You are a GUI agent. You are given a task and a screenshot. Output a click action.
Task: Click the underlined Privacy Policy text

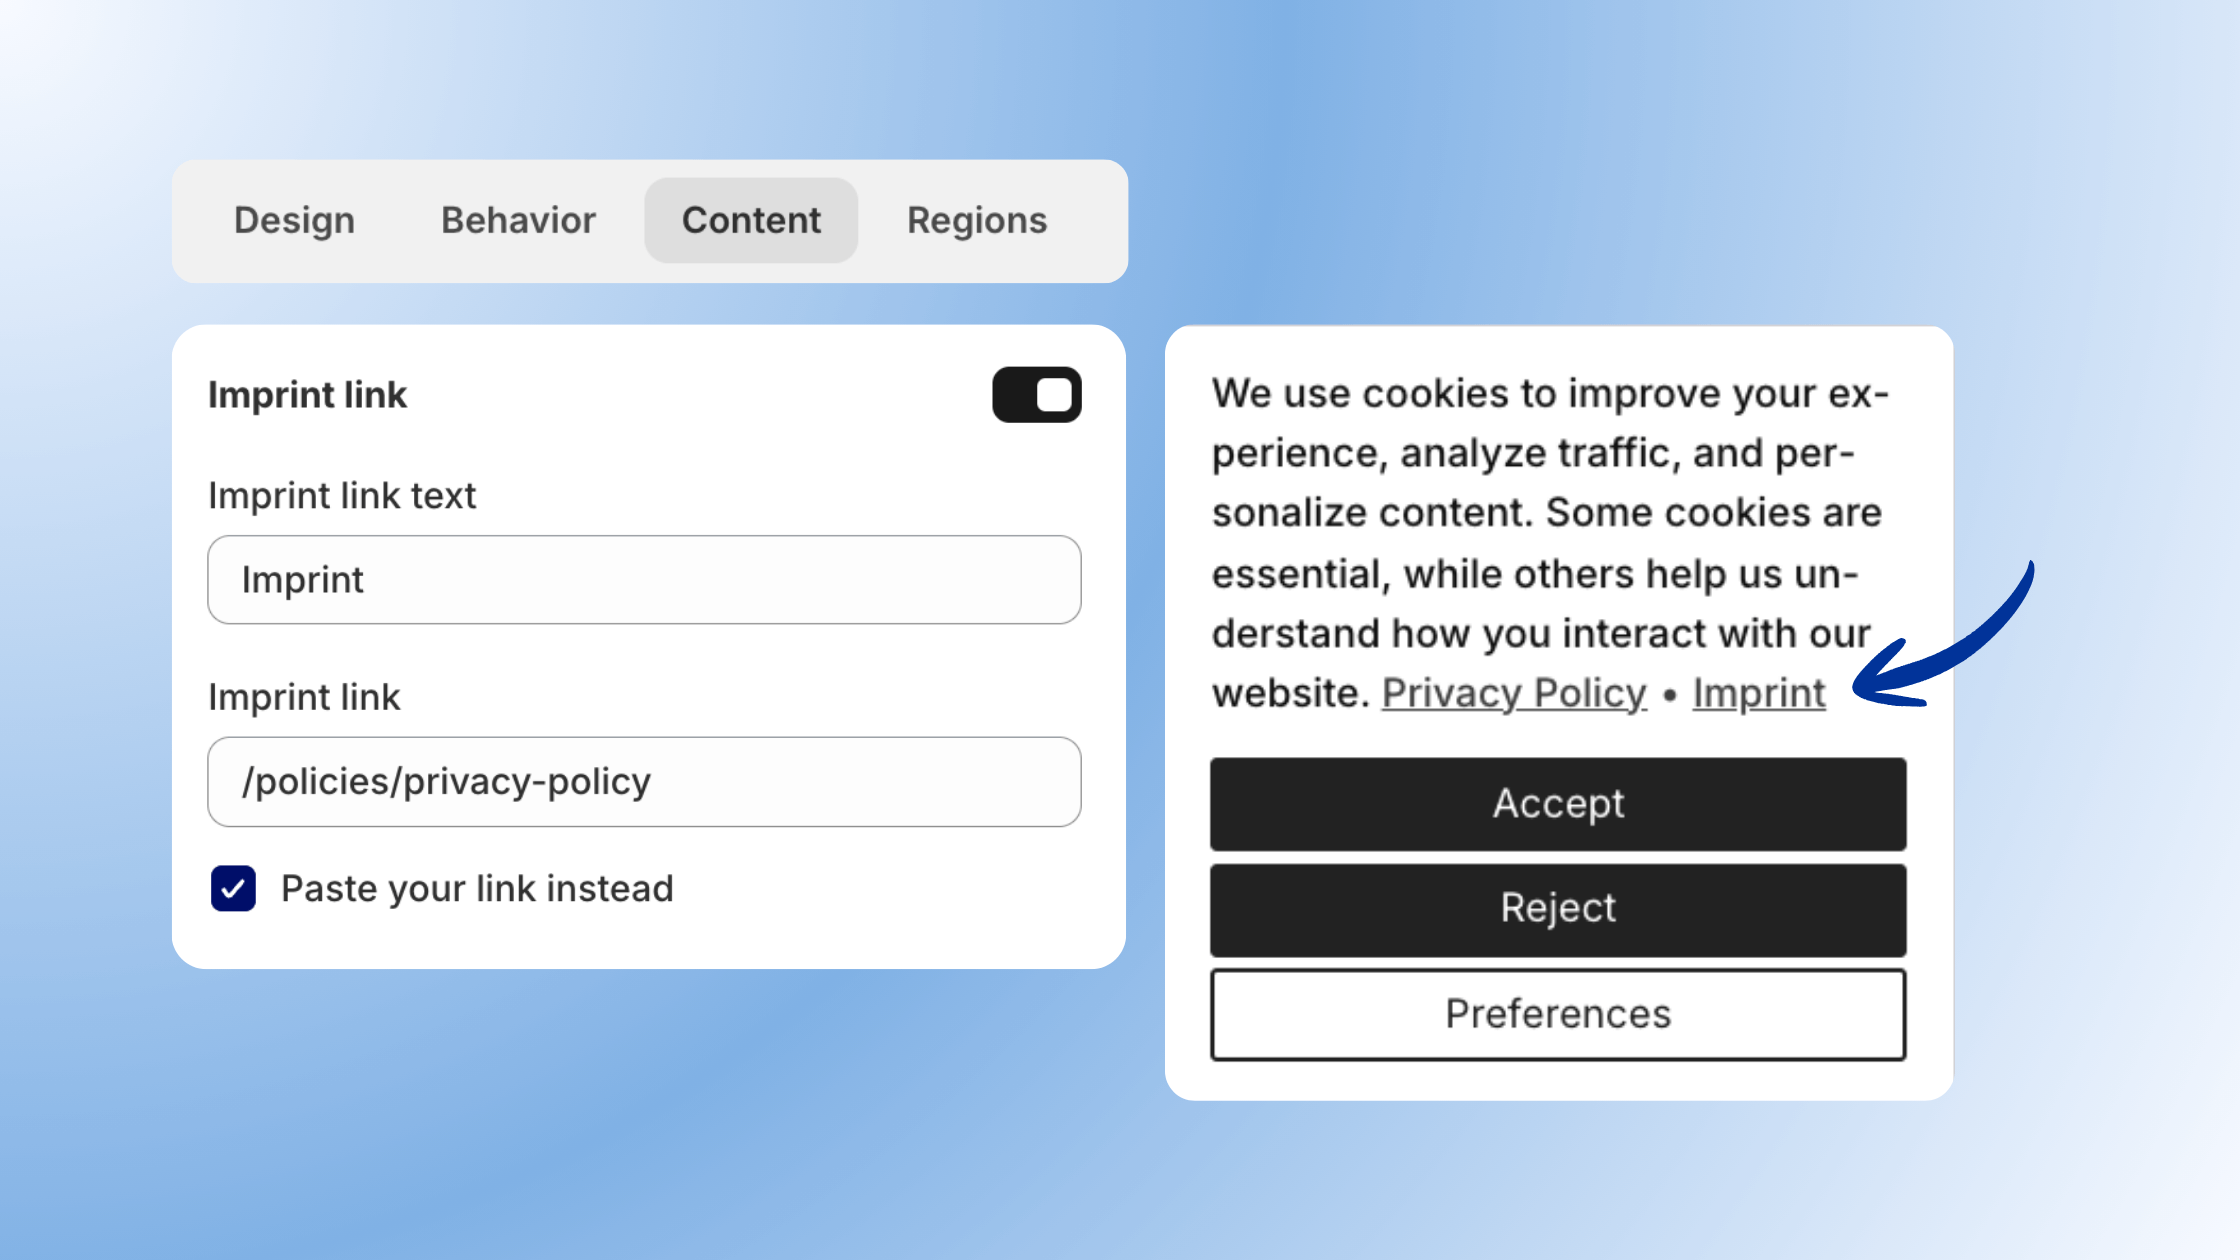(x=1513, y=692)
